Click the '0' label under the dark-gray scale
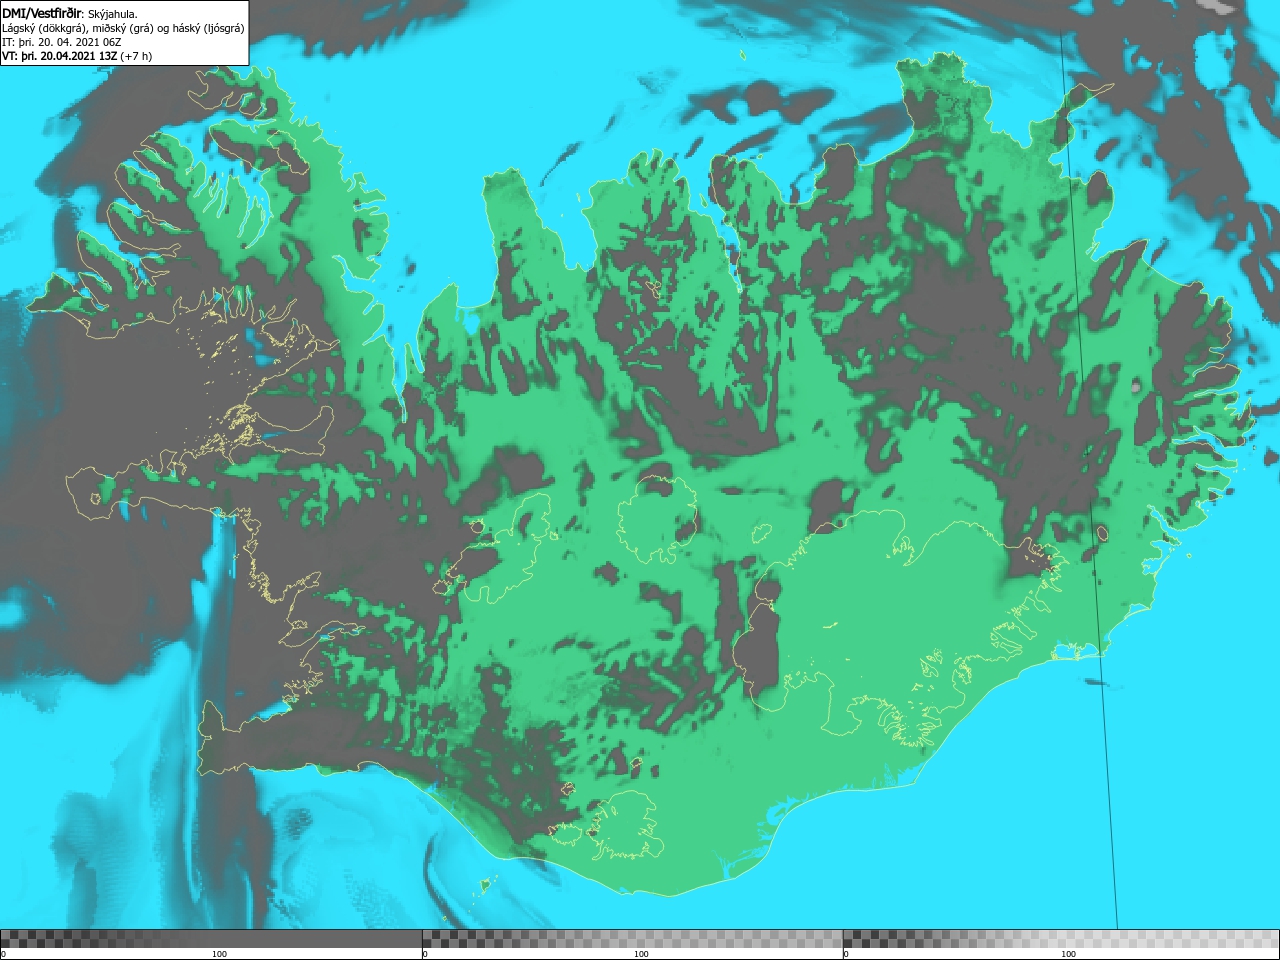Viewport: 1280px width, 960px height. click(3, 954)
